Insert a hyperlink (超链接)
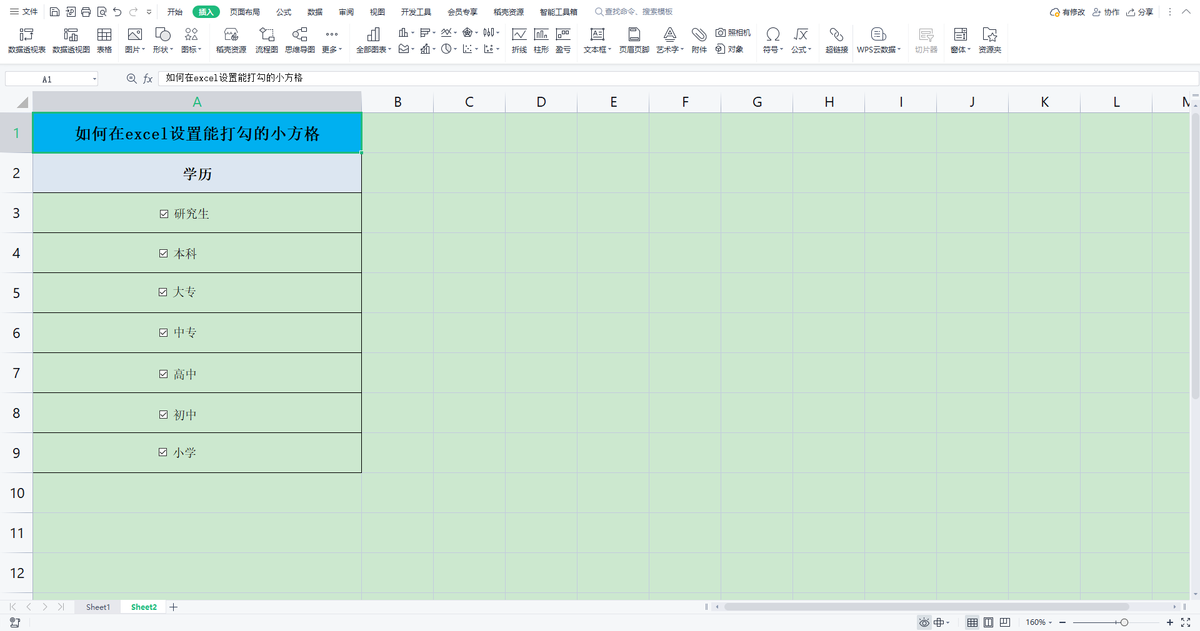 (836, 40)
